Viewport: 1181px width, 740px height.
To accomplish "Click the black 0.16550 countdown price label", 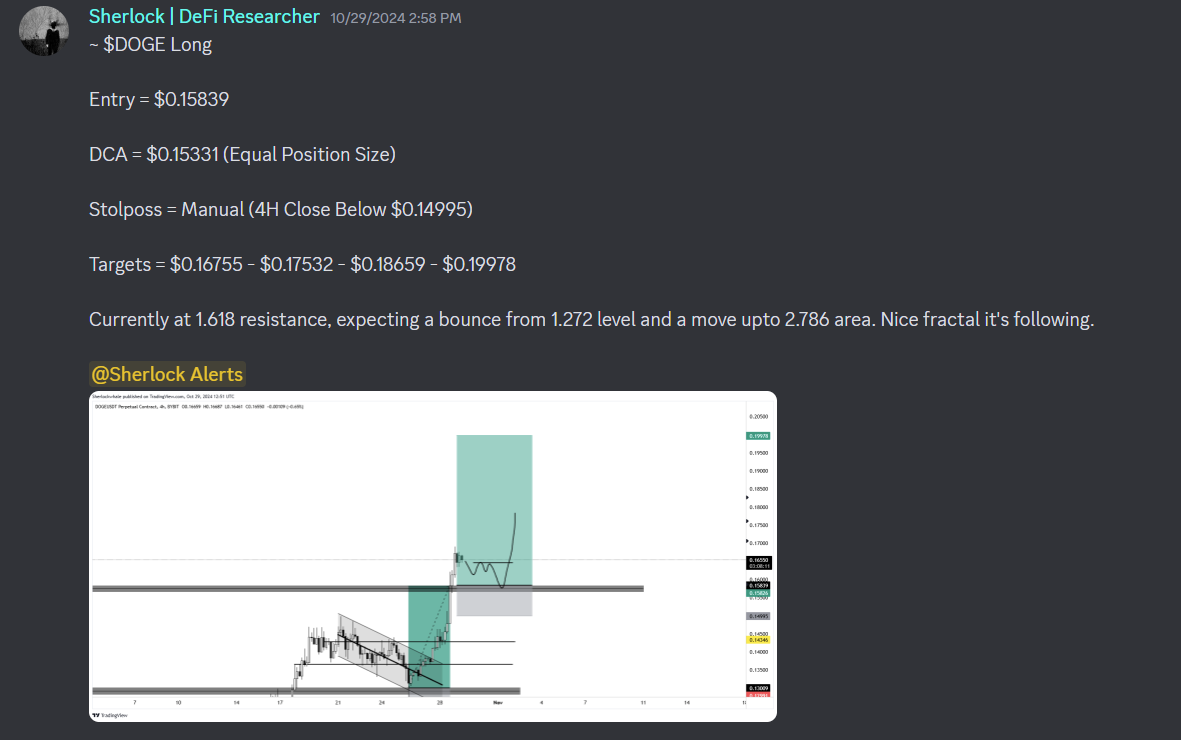I will coord(759,560).
